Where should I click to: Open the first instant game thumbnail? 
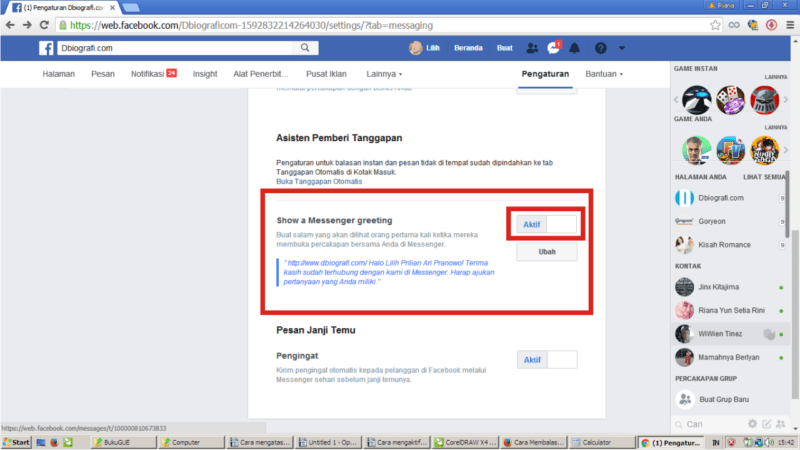click(x=696, y=99)
